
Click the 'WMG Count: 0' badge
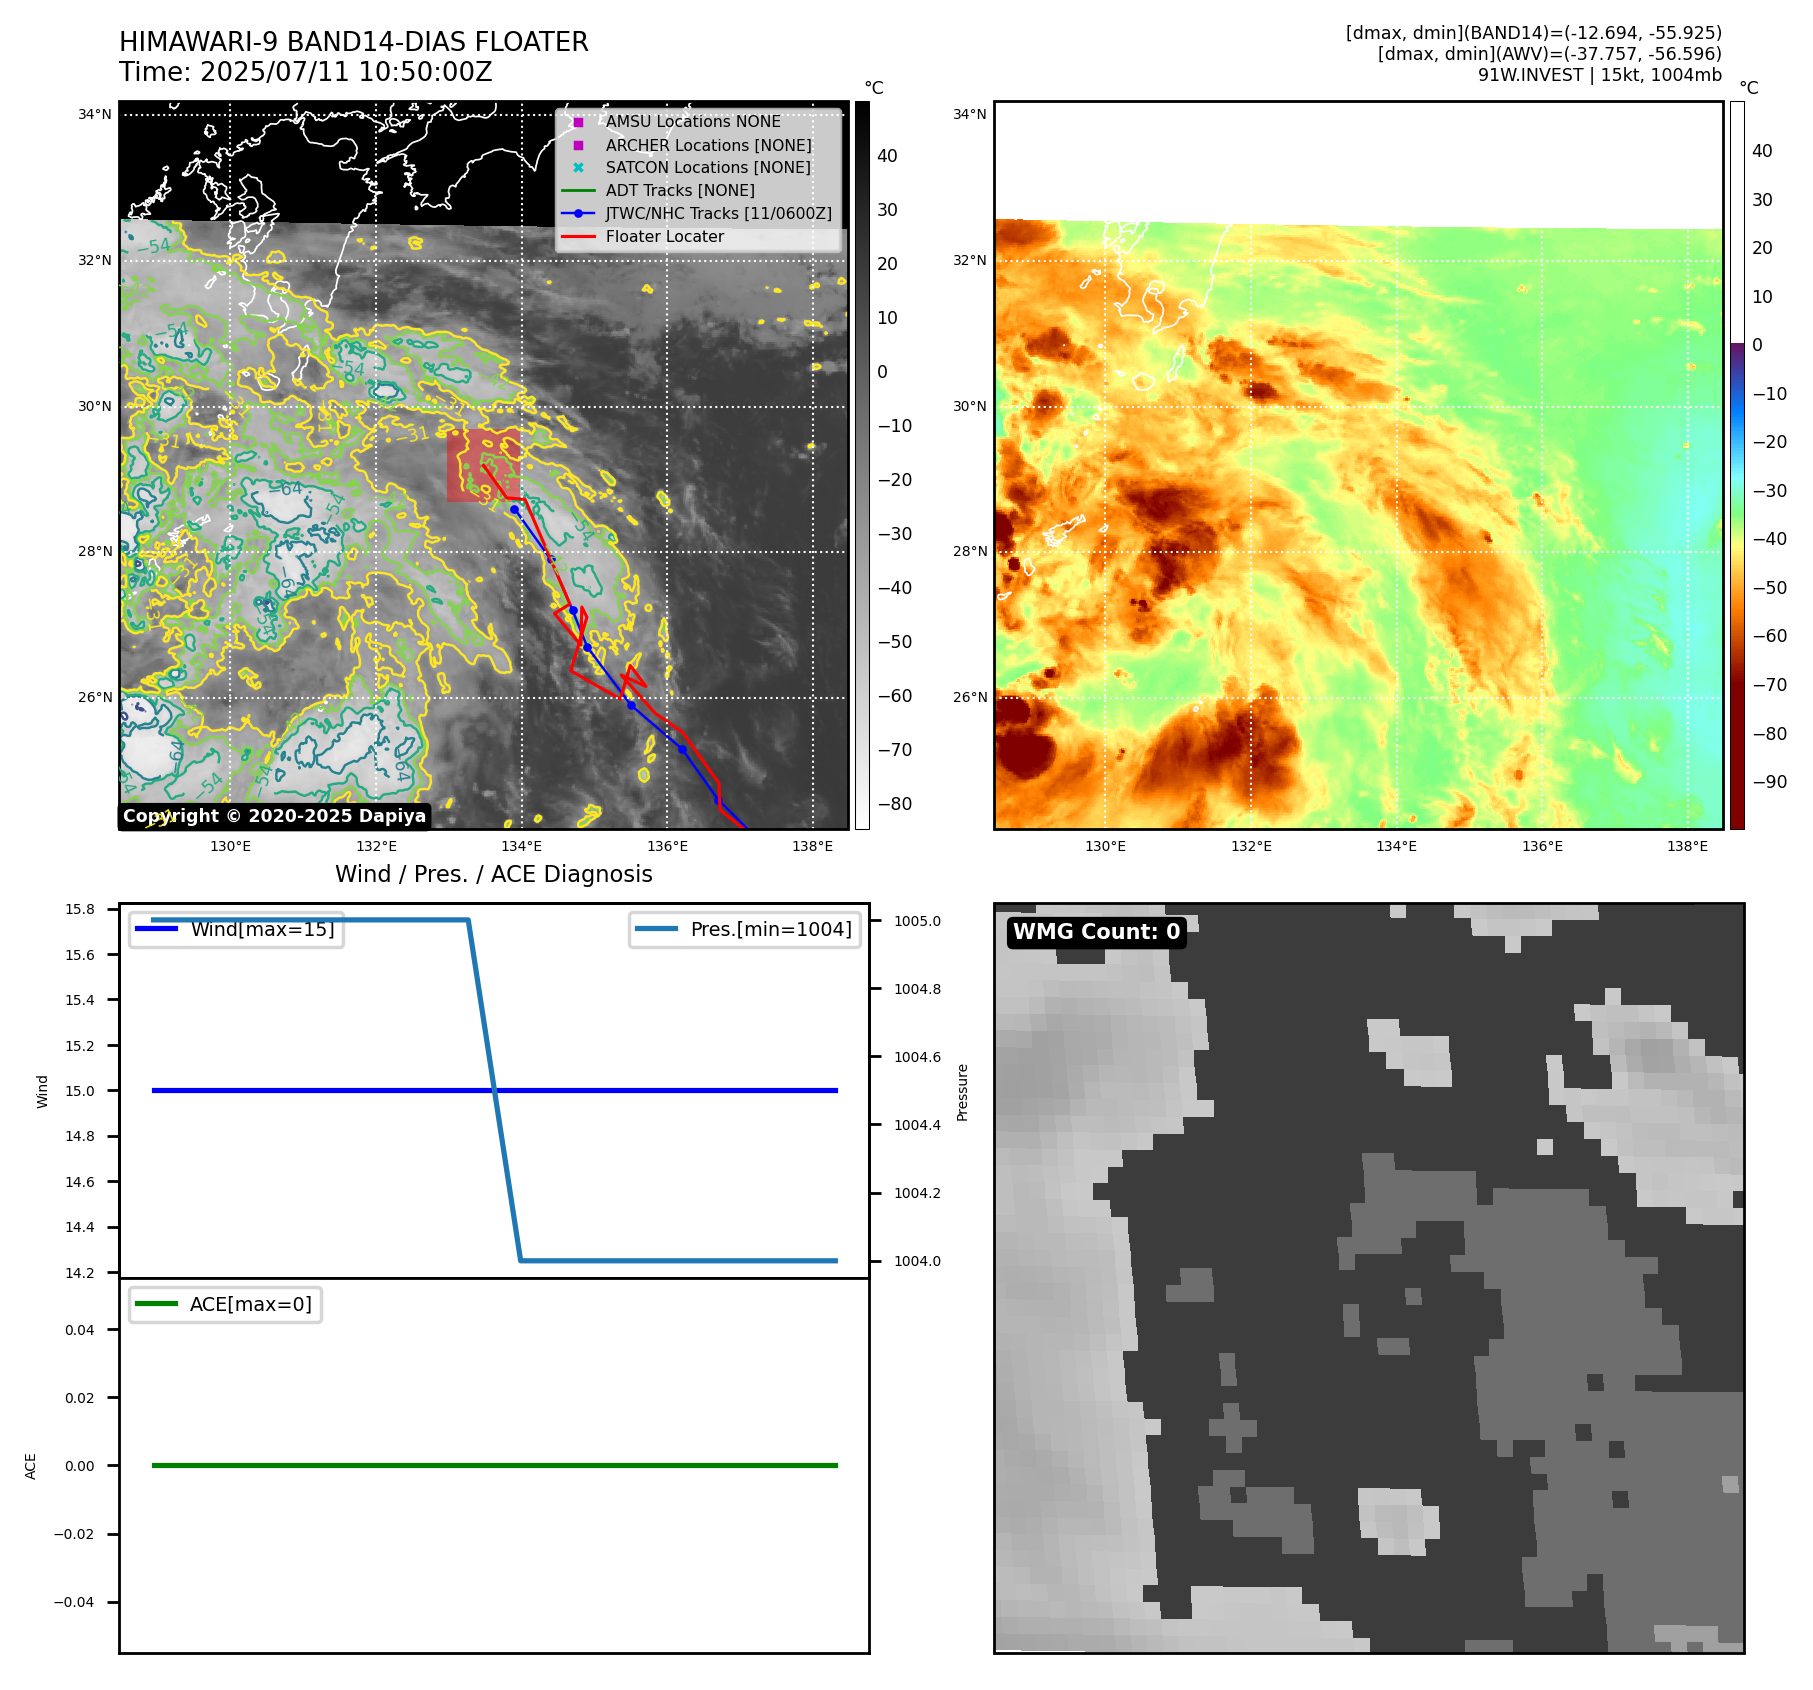pos(1097,932)
